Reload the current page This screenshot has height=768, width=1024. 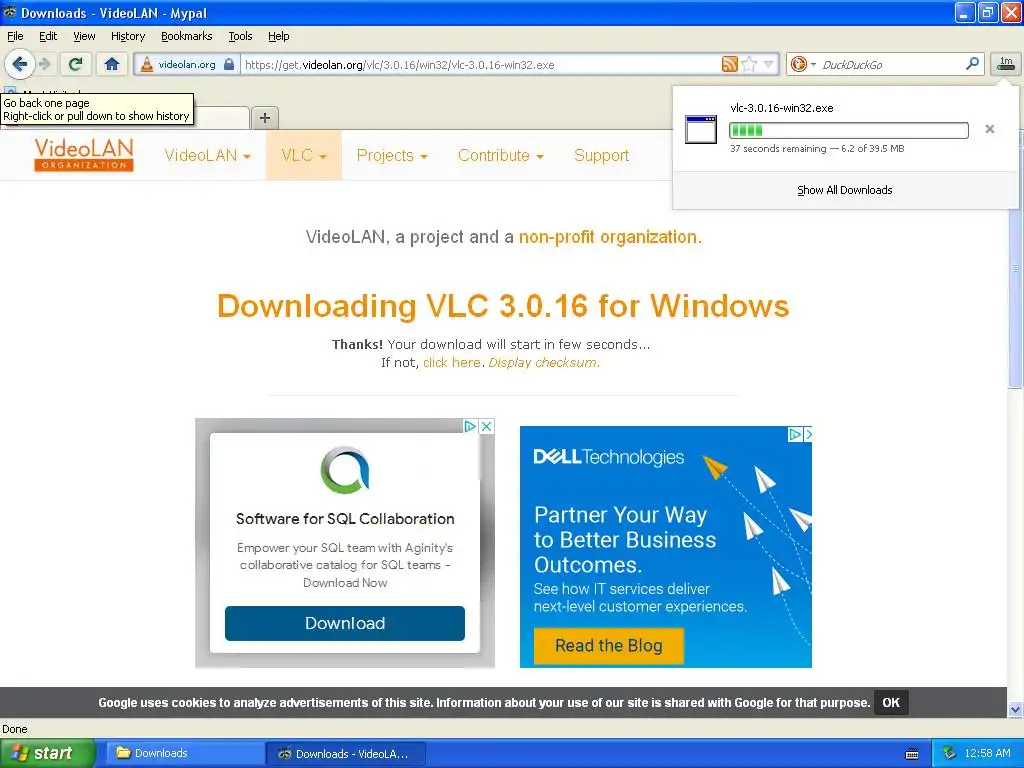coord(75,64)
